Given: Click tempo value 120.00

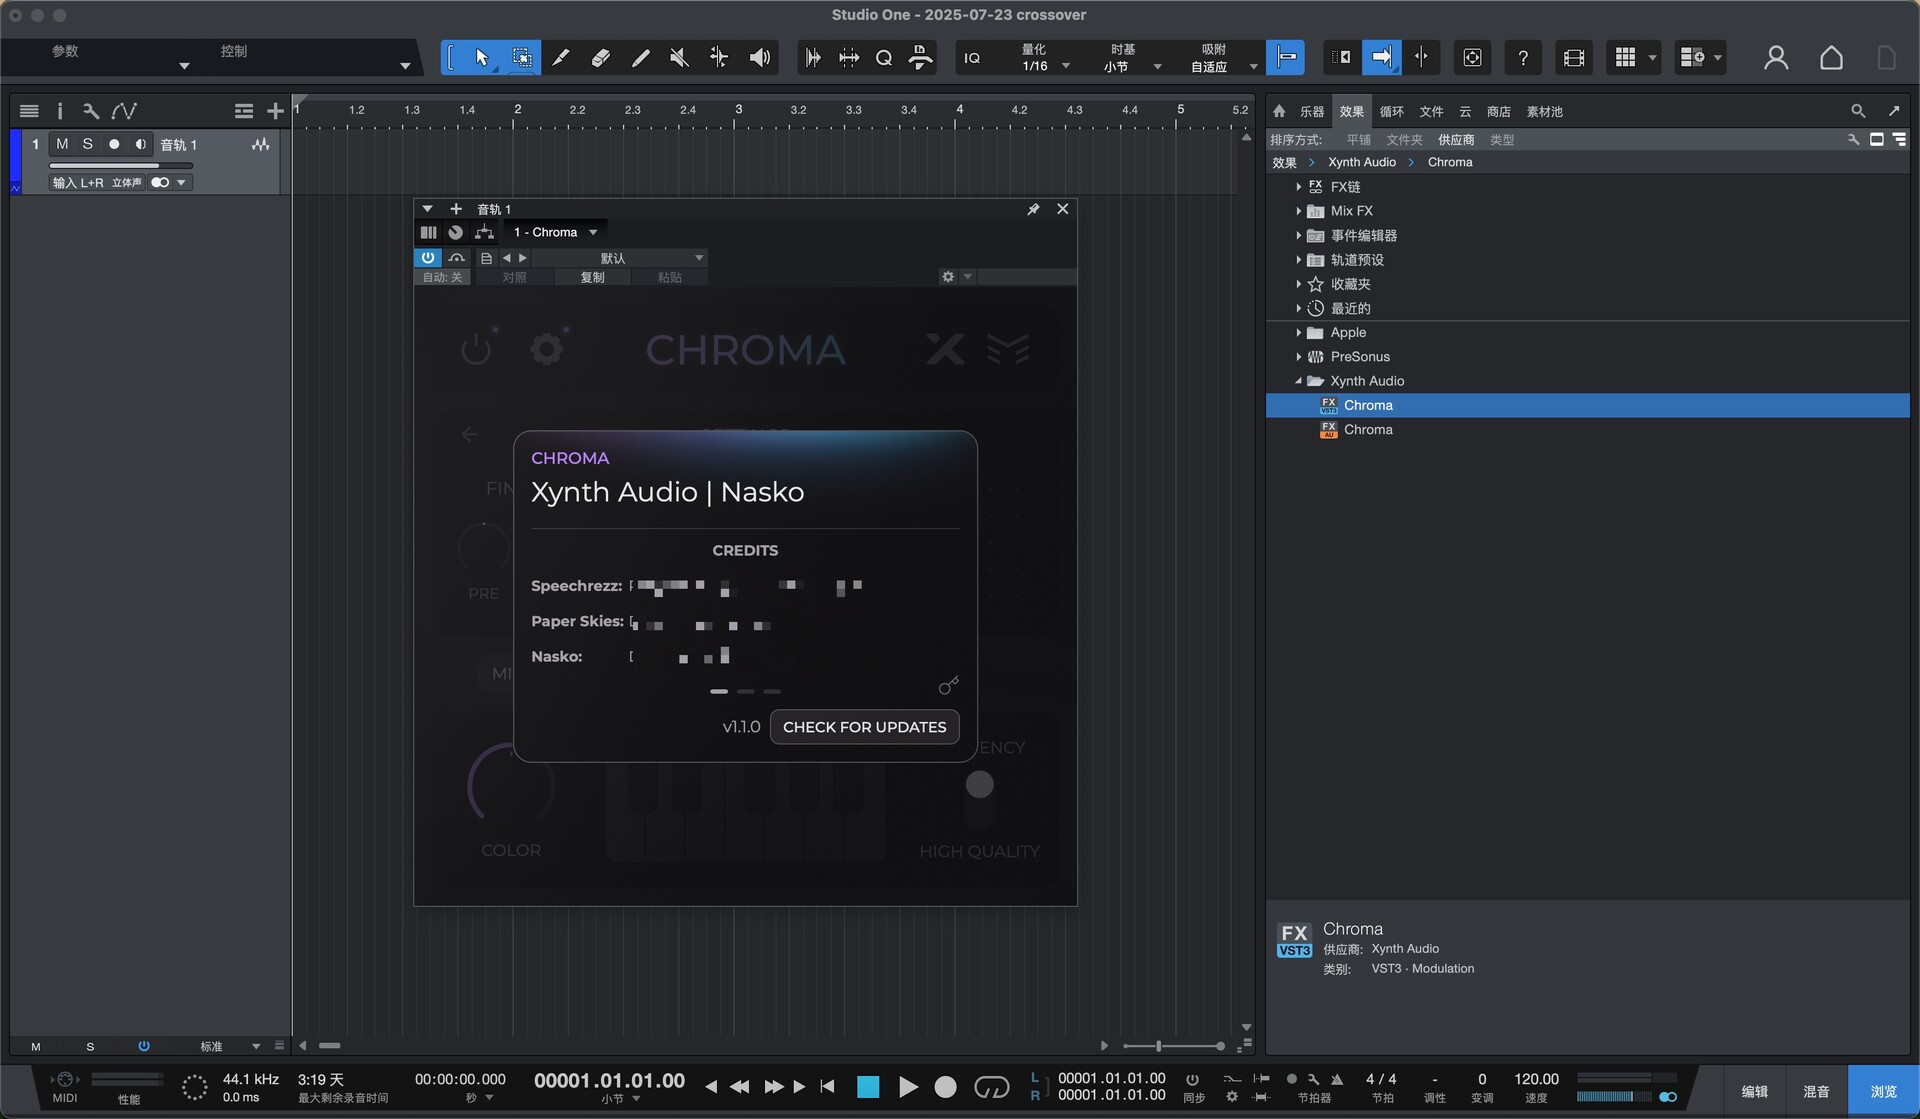Looking at the screenshot, I should 1536,1079.
